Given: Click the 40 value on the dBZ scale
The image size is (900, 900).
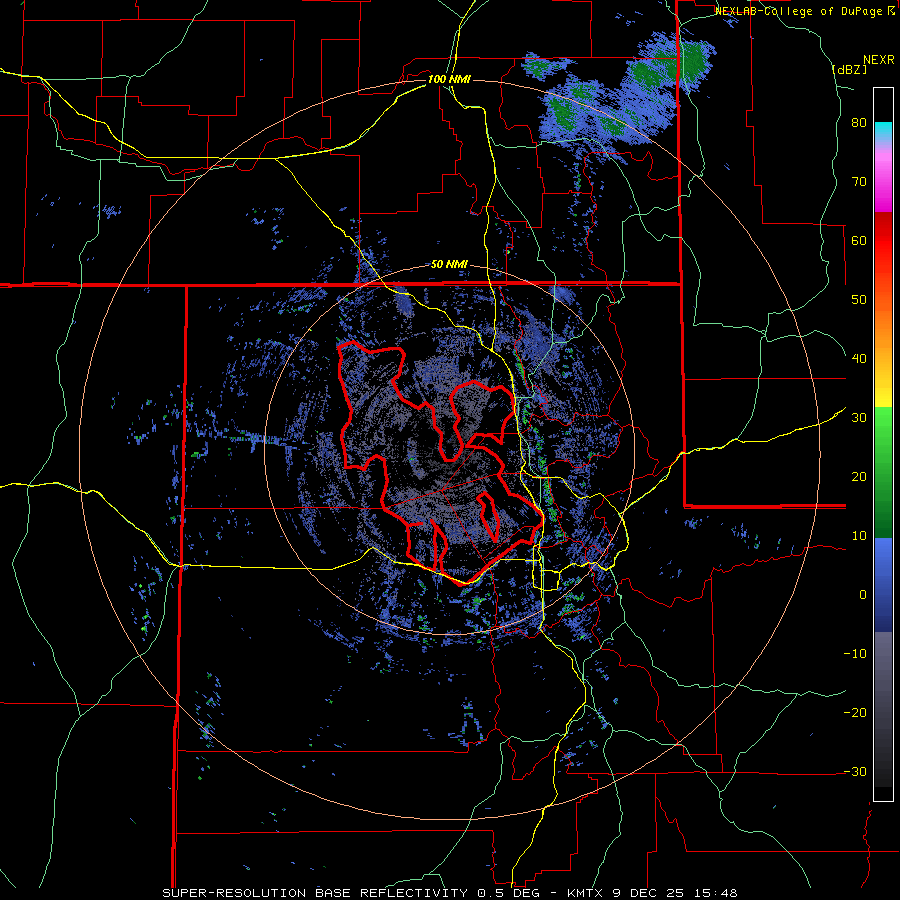Looking at the screenshot, I should (859, 358).
